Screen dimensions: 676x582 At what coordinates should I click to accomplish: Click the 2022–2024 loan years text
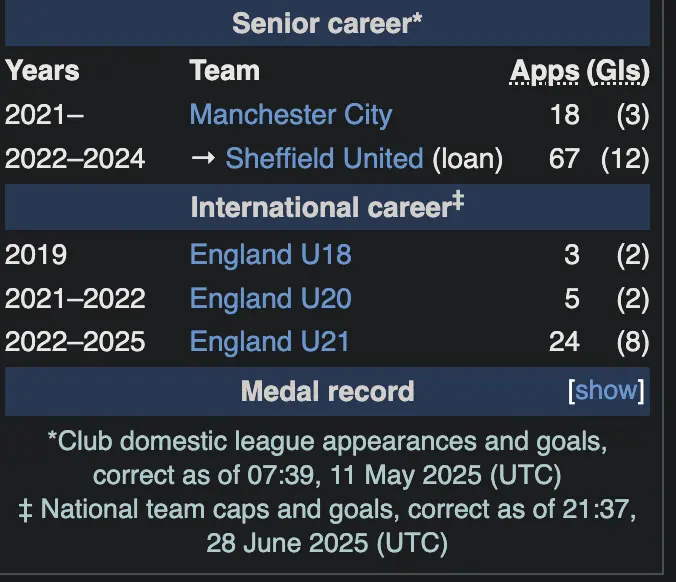[75, 159]
